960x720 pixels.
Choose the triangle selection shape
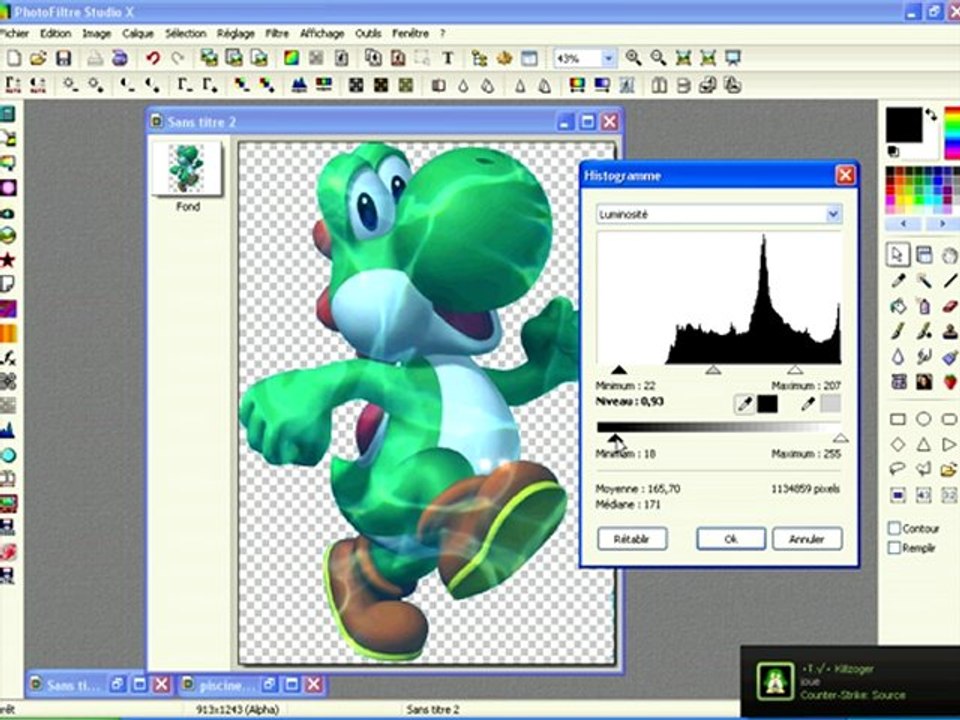(924, 444)
